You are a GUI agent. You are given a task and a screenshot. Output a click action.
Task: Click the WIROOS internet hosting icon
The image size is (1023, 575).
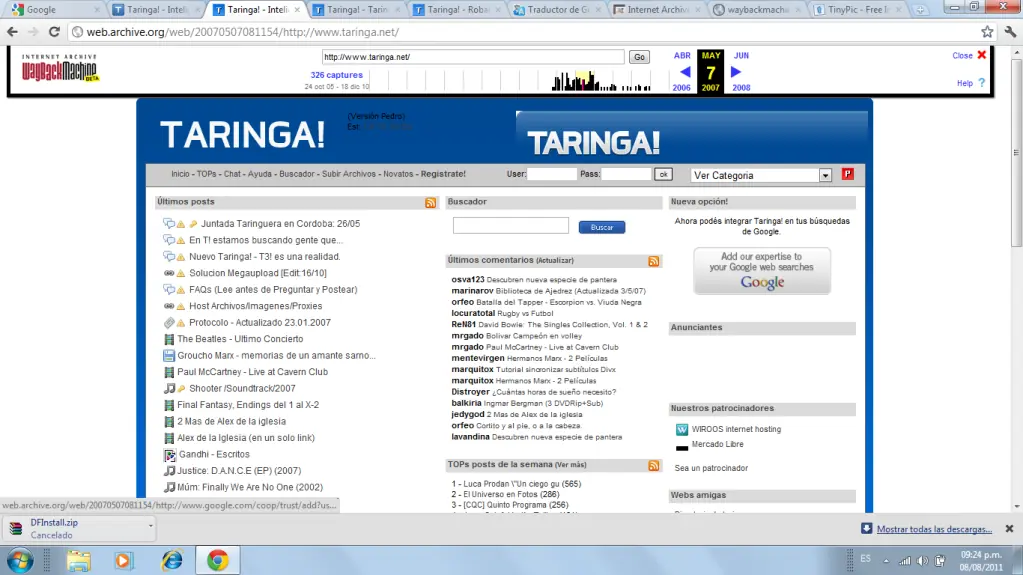[x=682, y=429]
